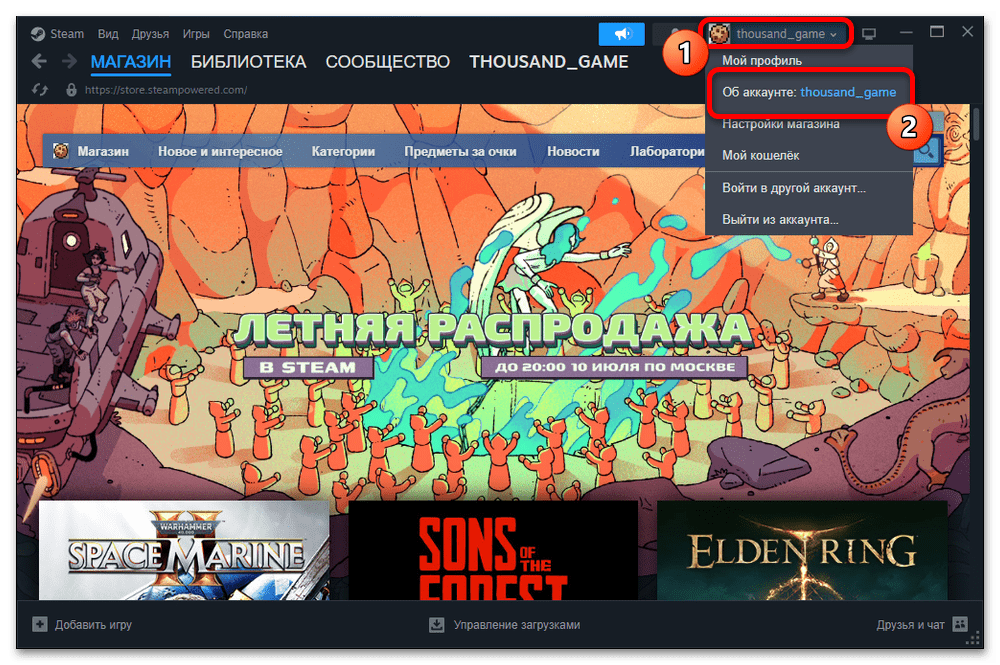This screenshot has height=665, width=1000.
Task: Switch to the THOUSAND_GAME tab
Action: coord(548,62)
